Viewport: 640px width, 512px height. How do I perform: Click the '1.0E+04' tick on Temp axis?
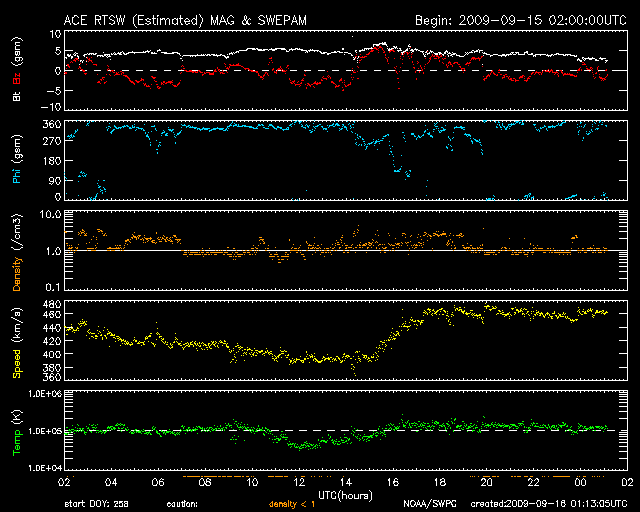pyautogui.click(x=45, y=468)
